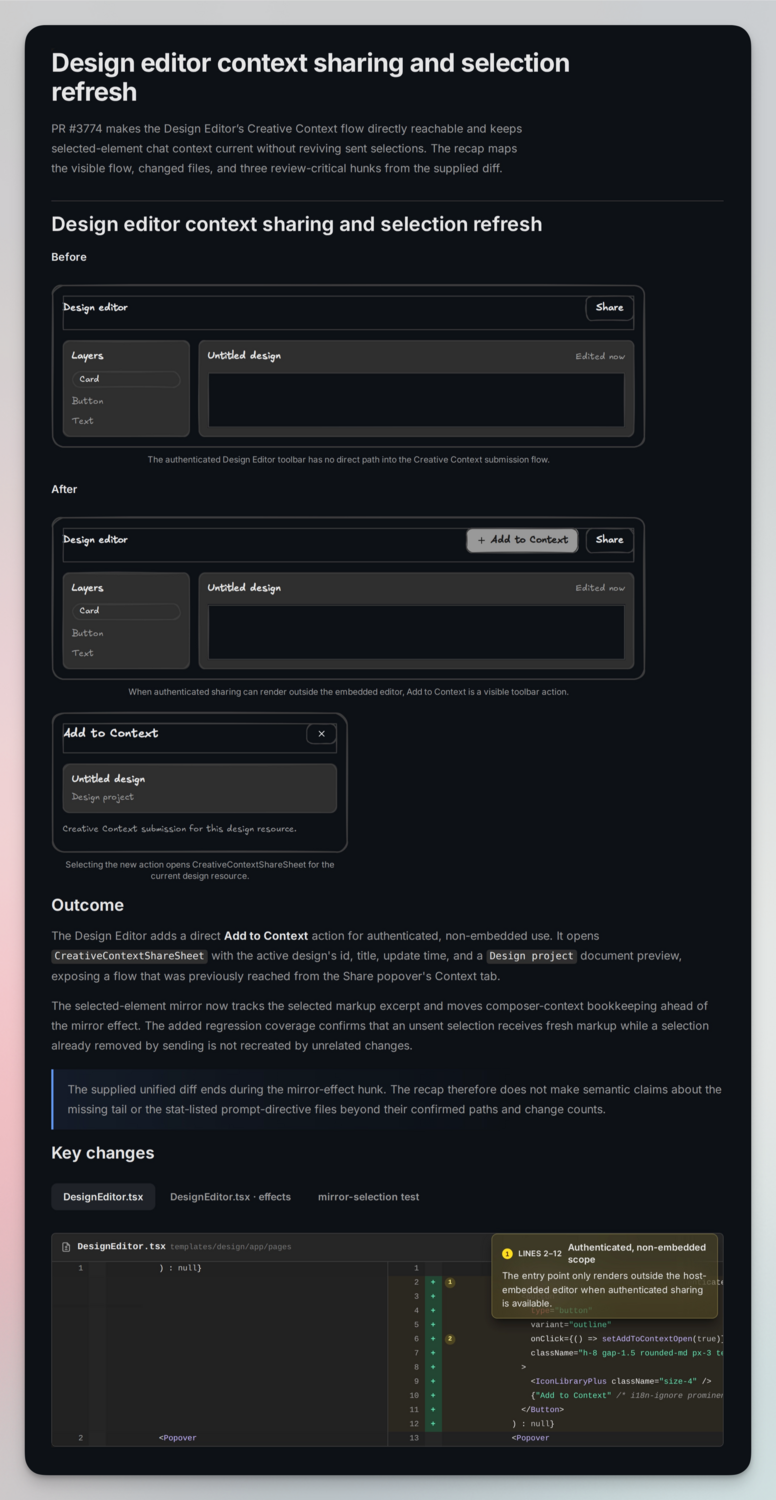The width and height of the screenshot is (776, 1500).
Task: Select the mirror-selection test tab
Action: point(368,1197)
